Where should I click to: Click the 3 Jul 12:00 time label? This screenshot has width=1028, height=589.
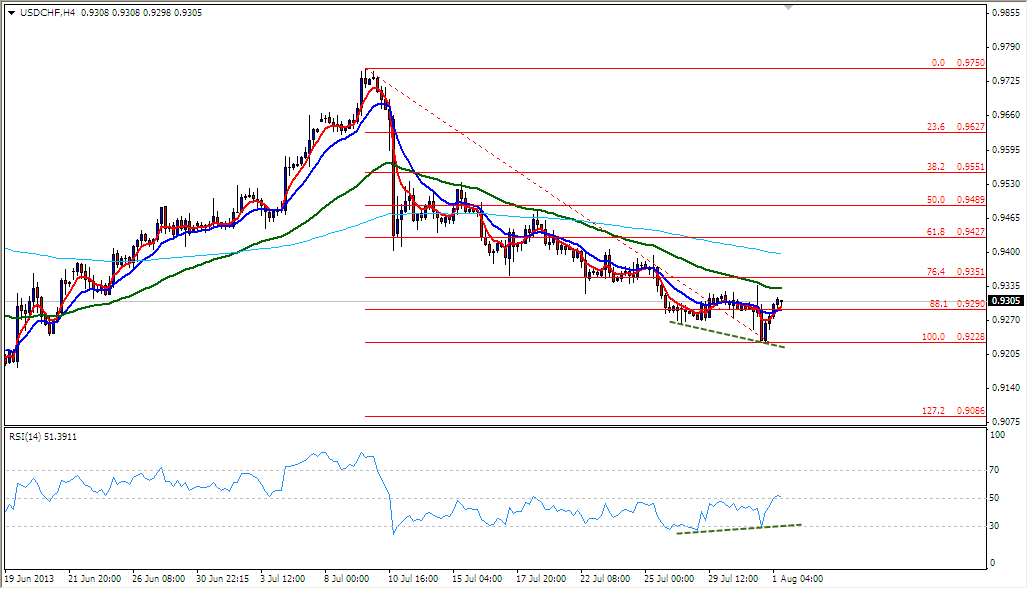pyautogui.click(x=283, y=579)
